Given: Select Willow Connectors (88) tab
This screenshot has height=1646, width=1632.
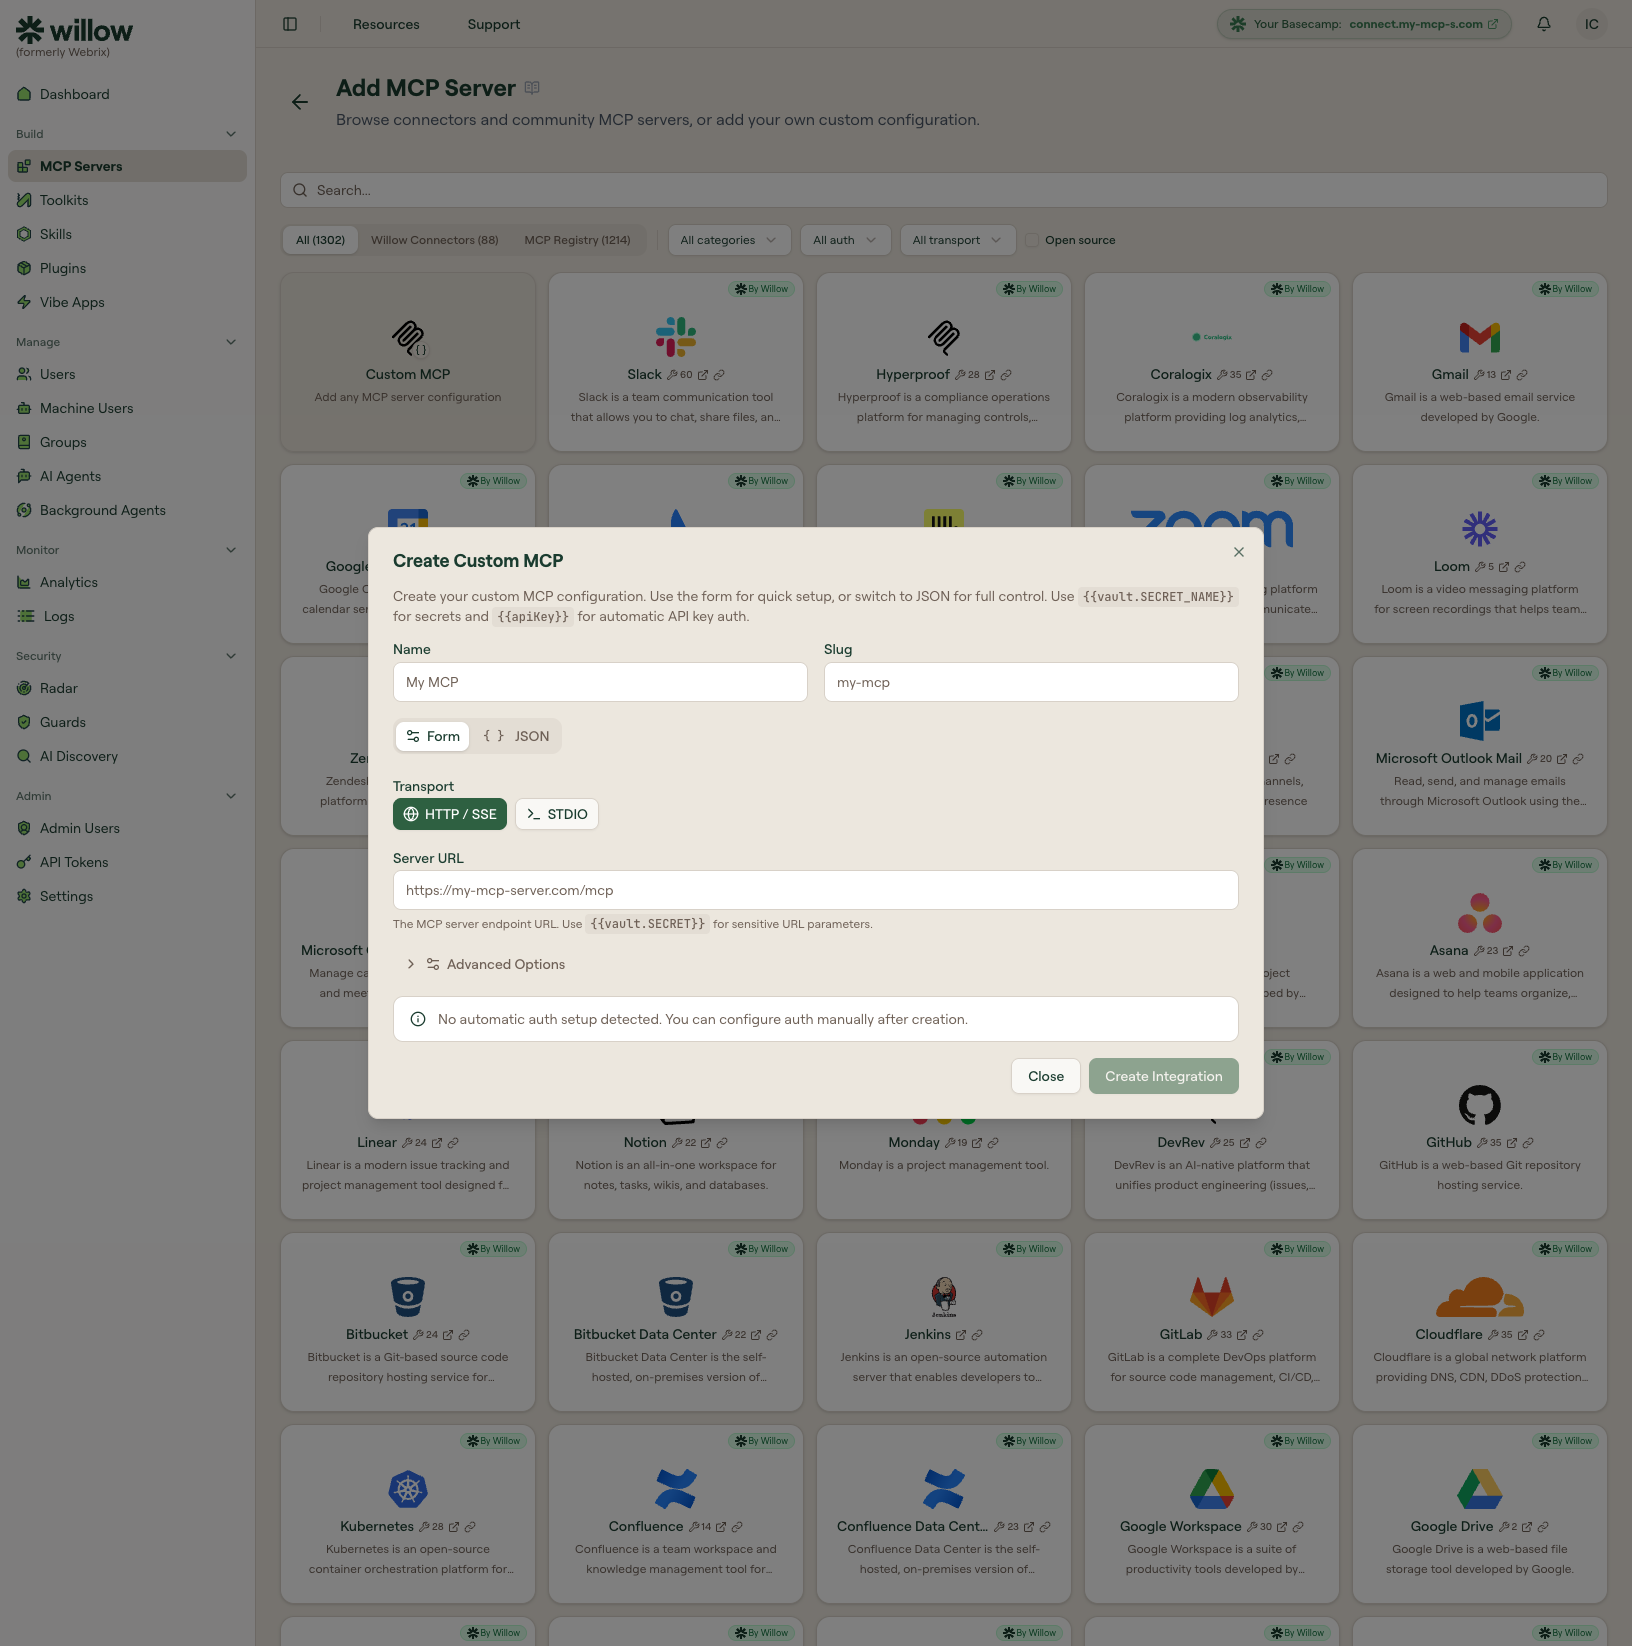Looking at the screenshot, I should 434,240.
